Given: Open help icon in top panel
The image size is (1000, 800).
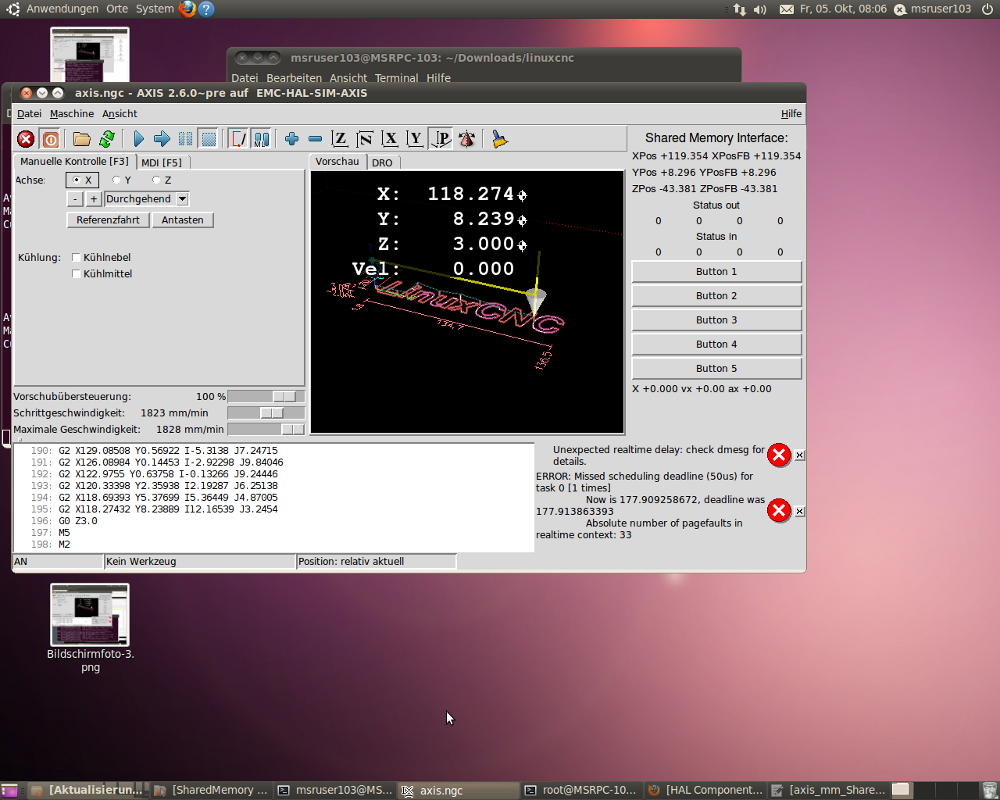Looking at the screenshot, I should [206, 9].
